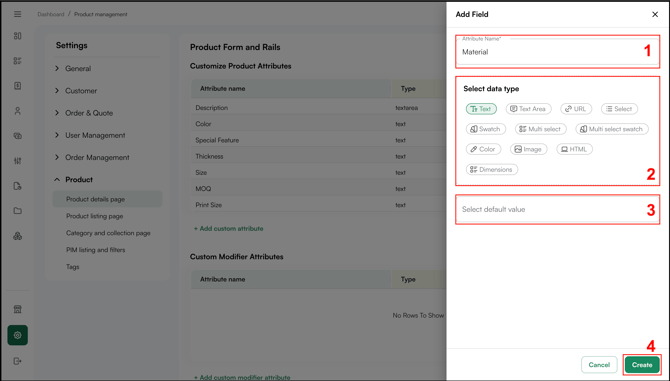Click the Attribute Name input field
The width and height of the screenshot is (670, 381).
[x=558, y=52]
